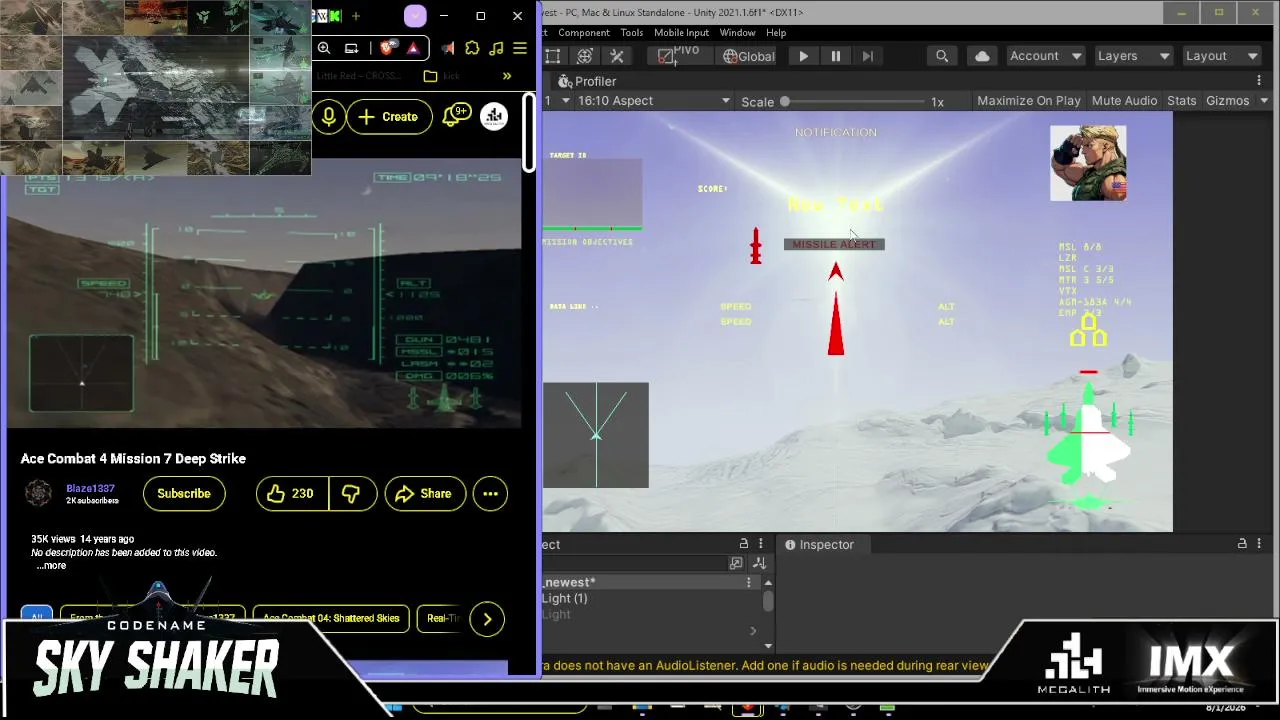The height and width of the screenshot is (720, 1280).
Task: Open the kick bookmarks folder
Action: 441,76
